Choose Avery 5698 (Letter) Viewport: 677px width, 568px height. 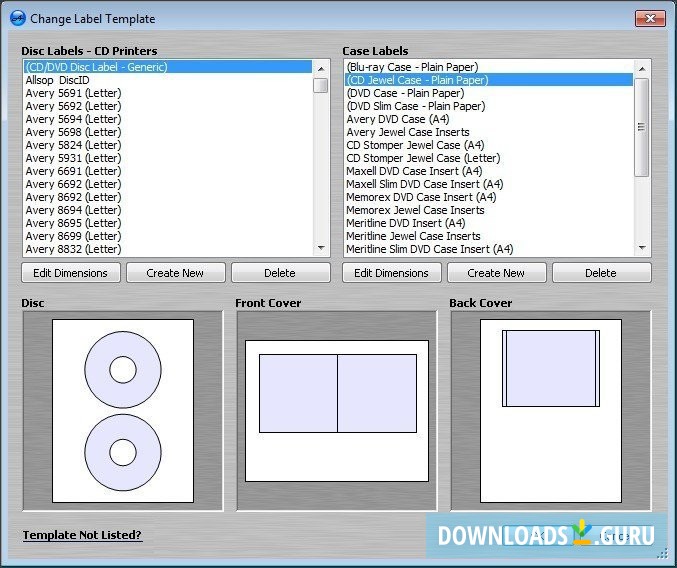[168, 132]
